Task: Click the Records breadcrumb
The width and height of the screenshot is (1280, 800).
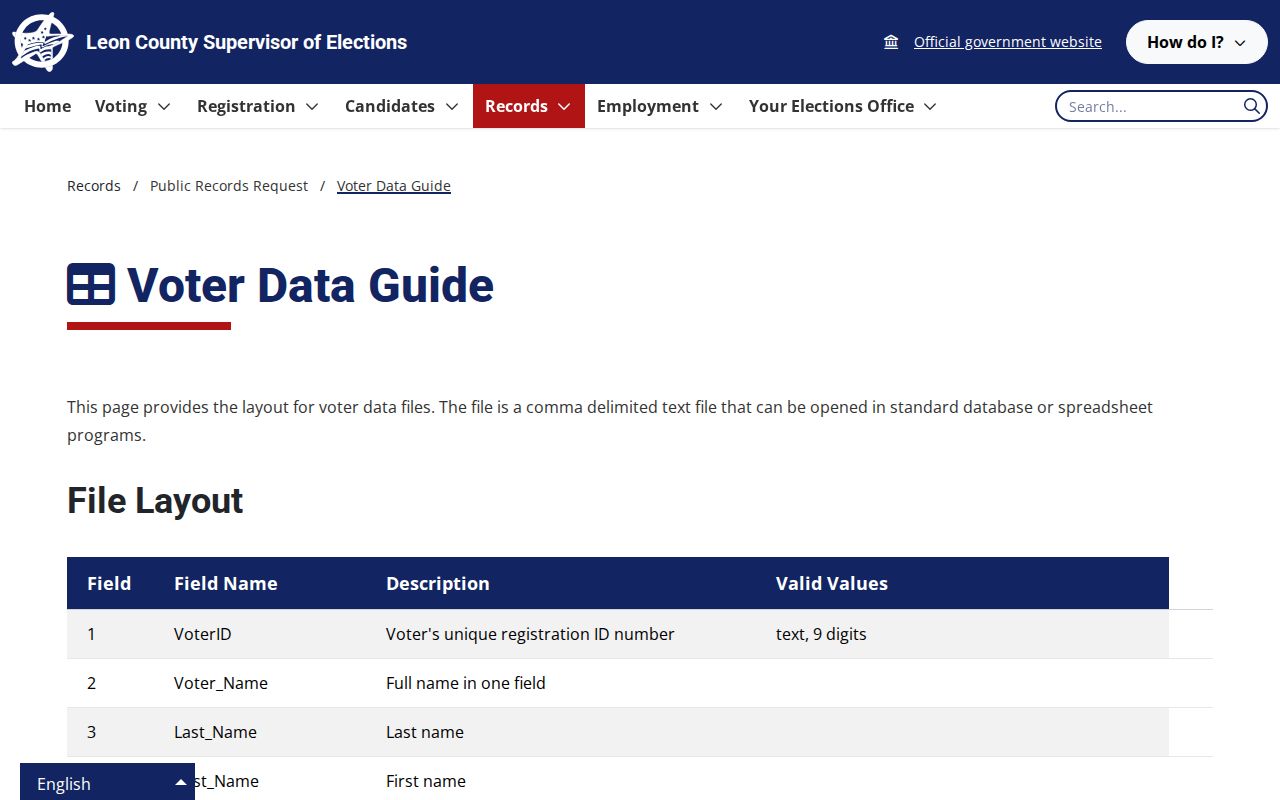Action: [94, 186]
